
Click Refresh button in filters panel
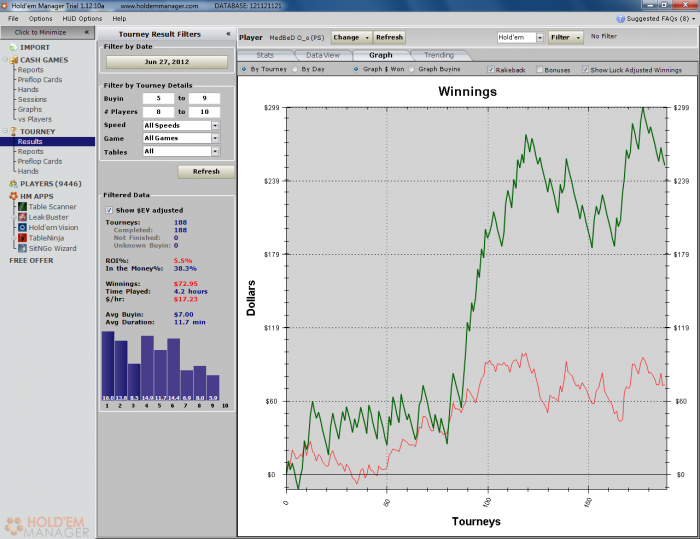[206, 171]
